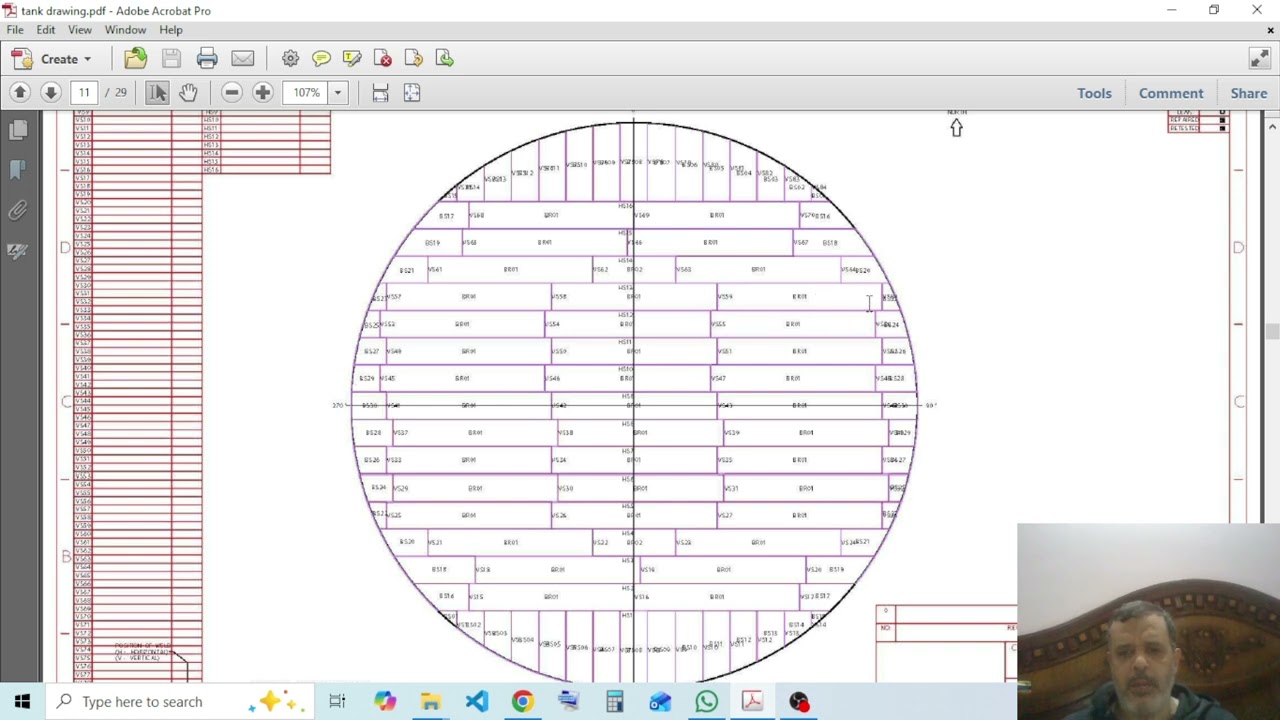
Task: Open the Window menu
Action: 125,30
